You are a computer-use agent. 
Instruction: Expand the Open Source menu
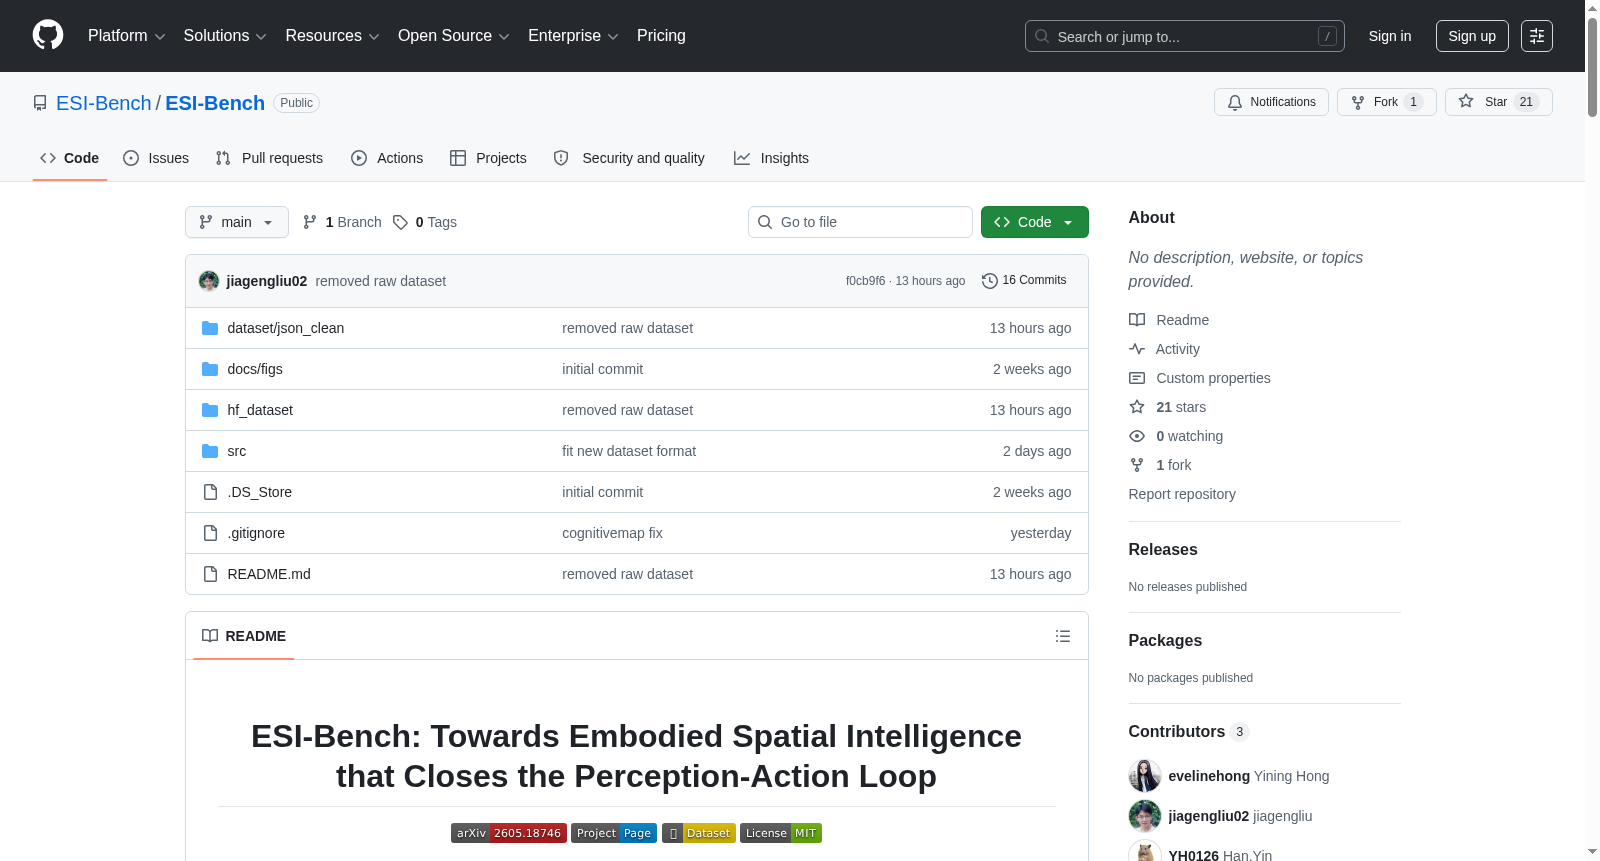[454, 36]
